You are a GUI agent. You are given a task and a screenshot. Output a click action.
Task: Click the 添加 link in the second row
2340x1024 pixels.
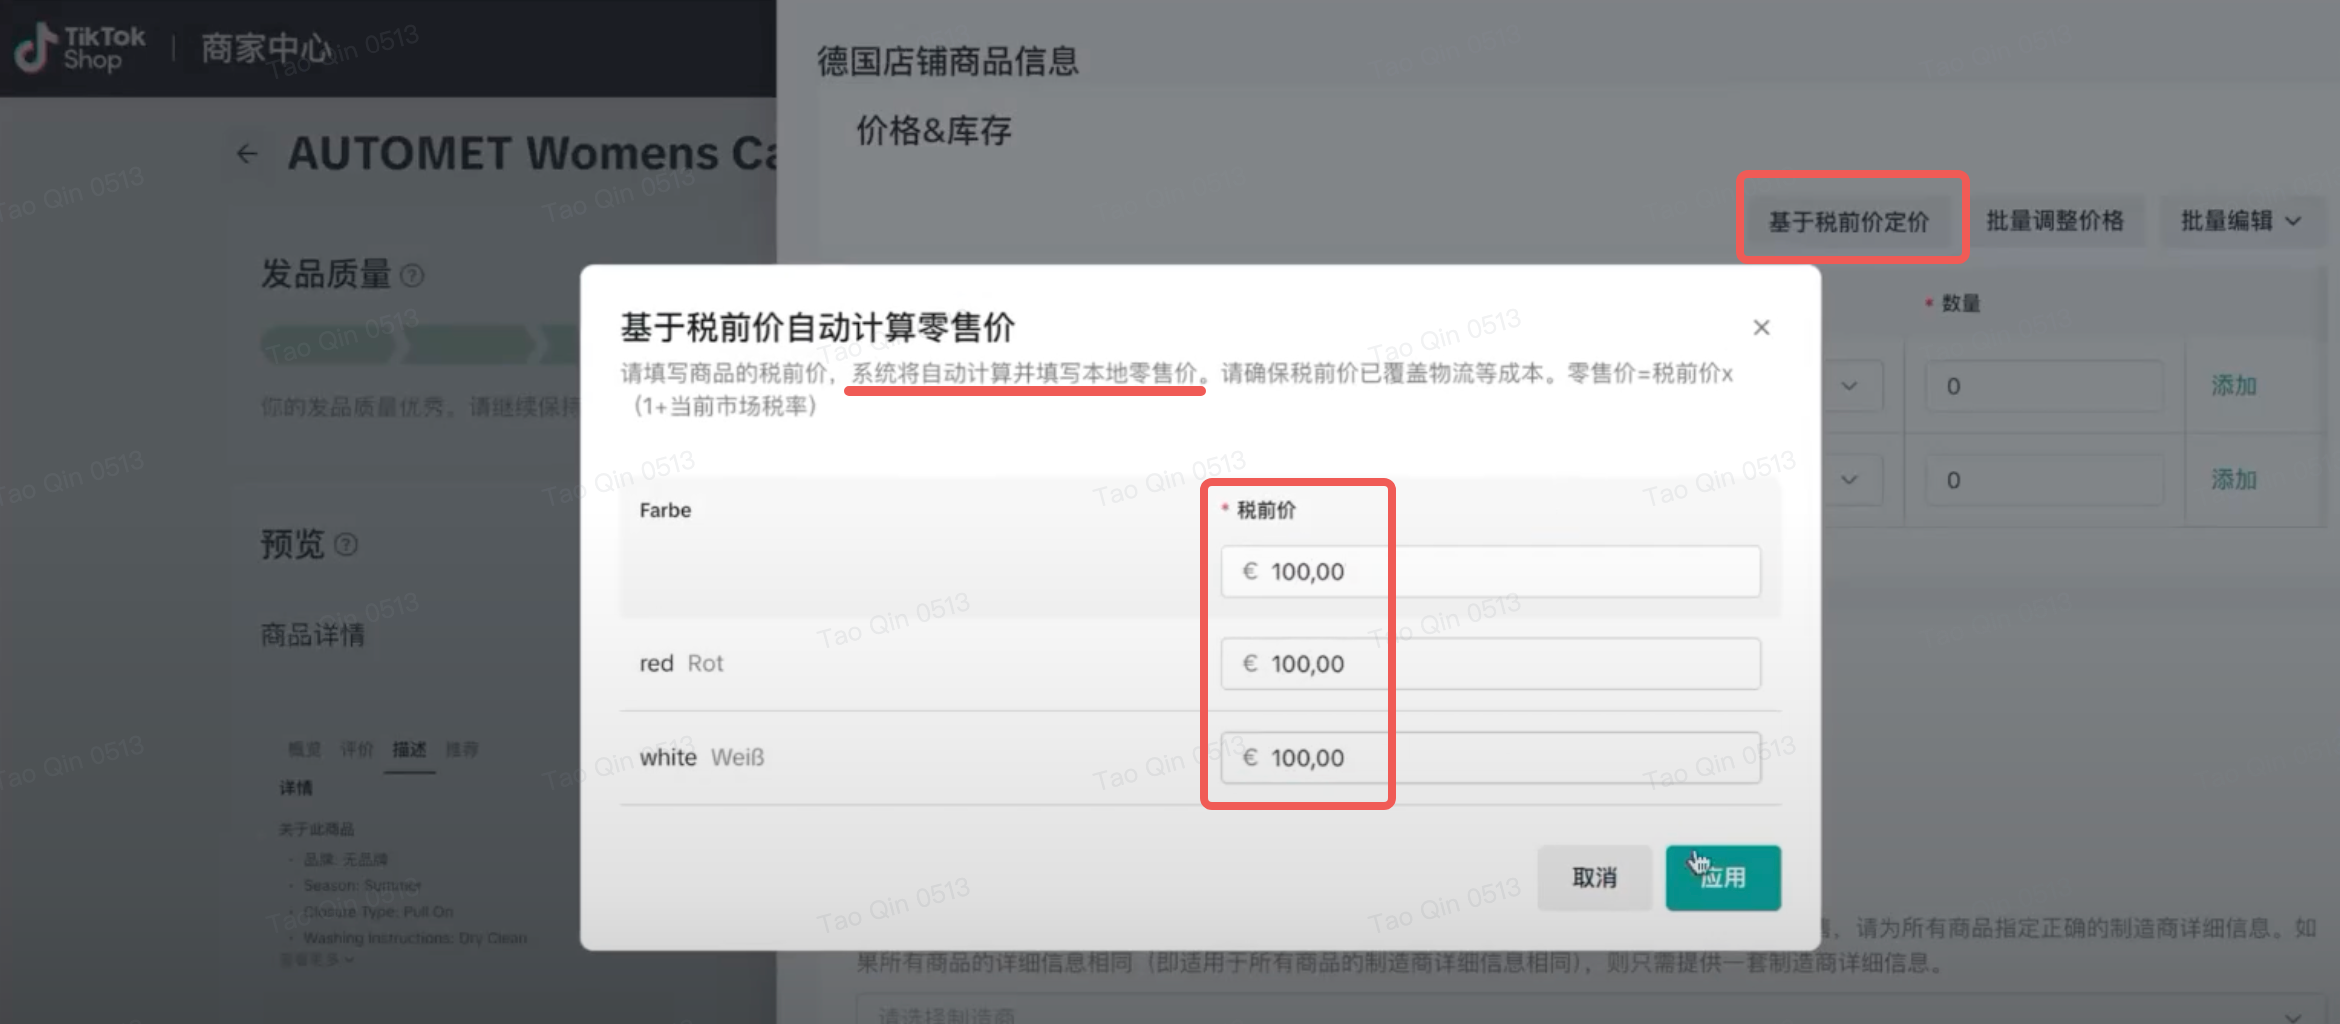2233,480
